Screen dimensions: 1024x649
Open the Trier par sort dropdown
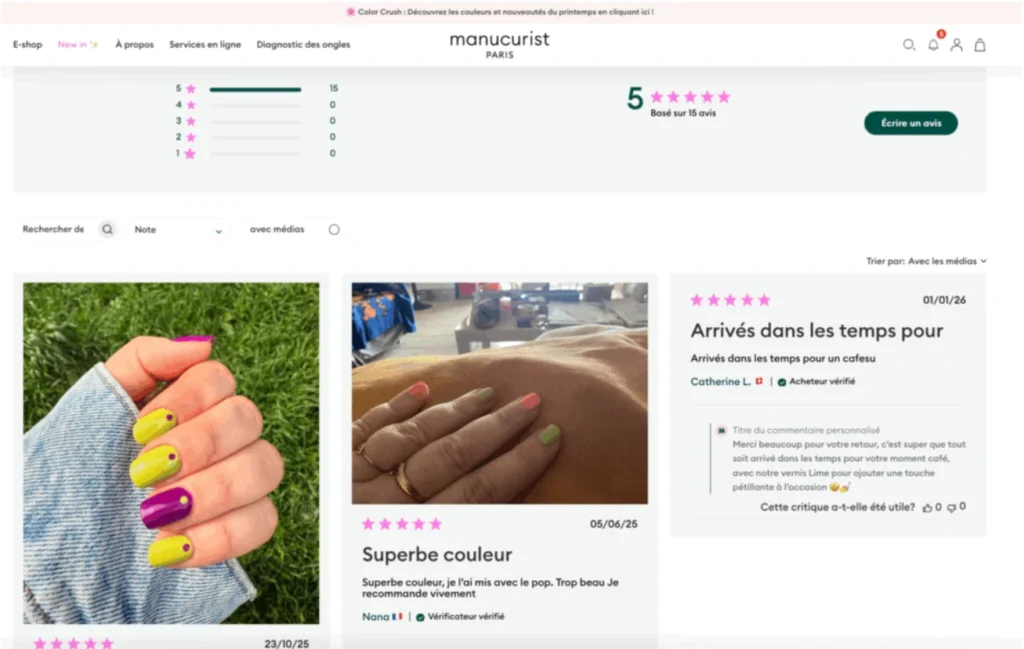[x=926, y=261]
